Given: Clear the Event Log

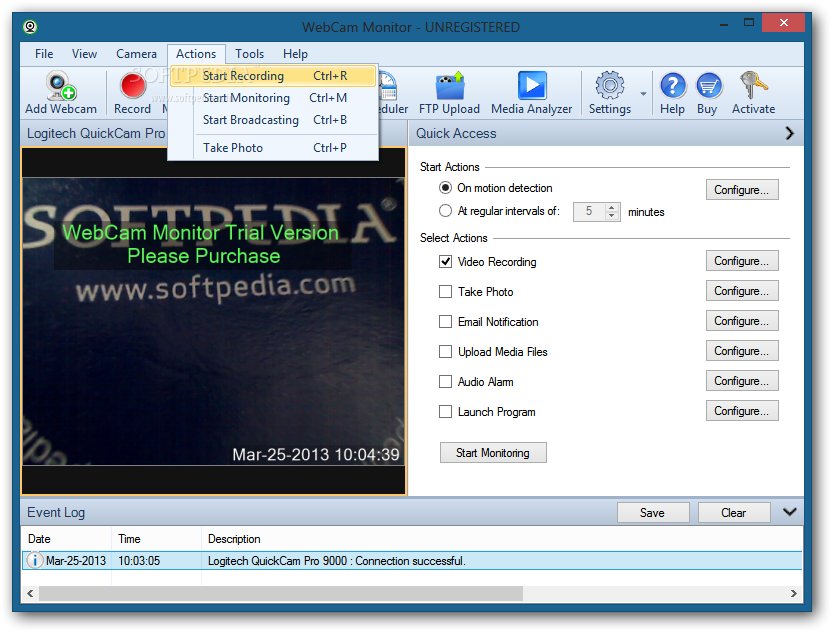Looking at the screenshot, I should pyautogui.click(x=734, y=513).
